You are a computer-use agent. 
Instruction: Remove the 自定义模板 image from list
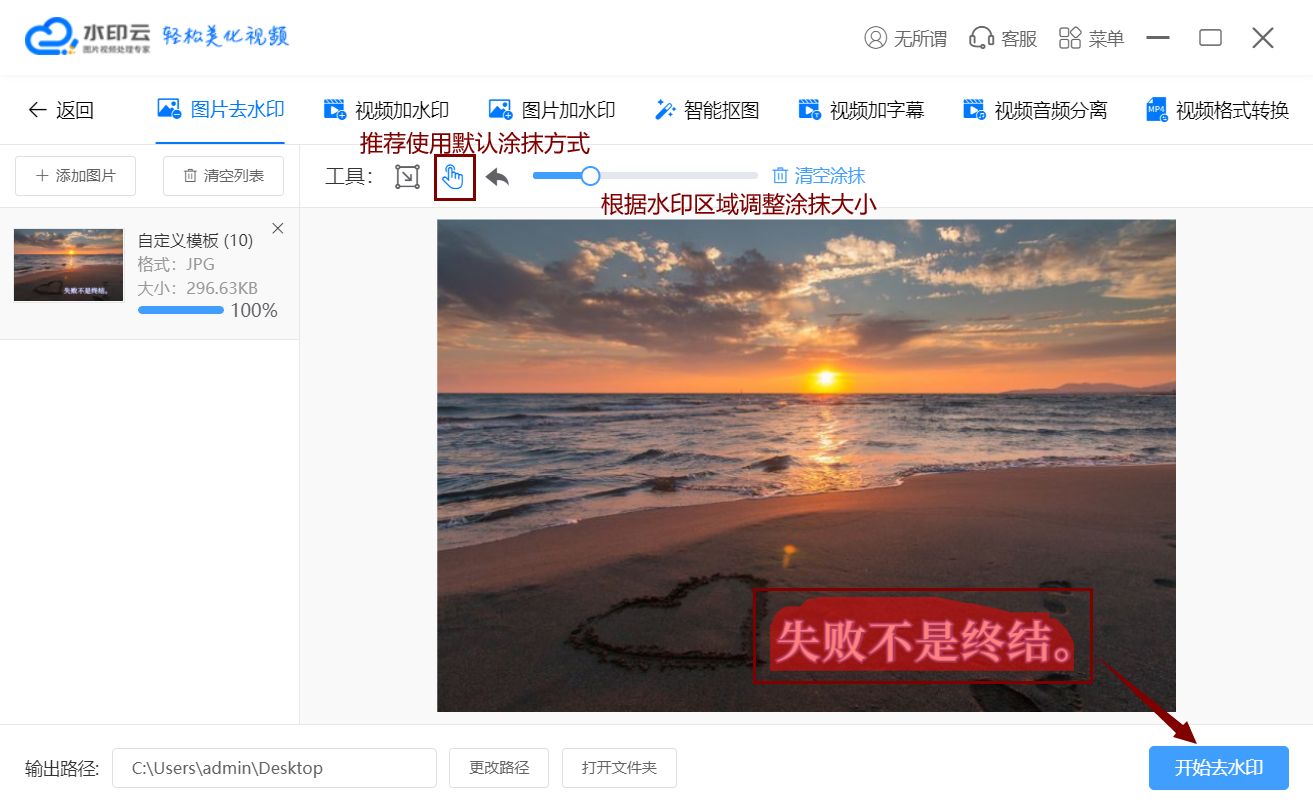coord(277,228)
